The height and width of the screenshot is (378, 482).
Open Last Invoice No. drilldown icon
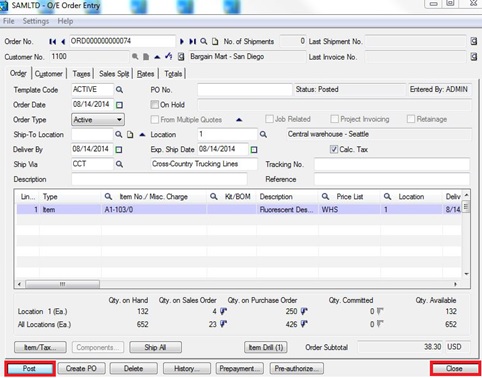[474, 57]
